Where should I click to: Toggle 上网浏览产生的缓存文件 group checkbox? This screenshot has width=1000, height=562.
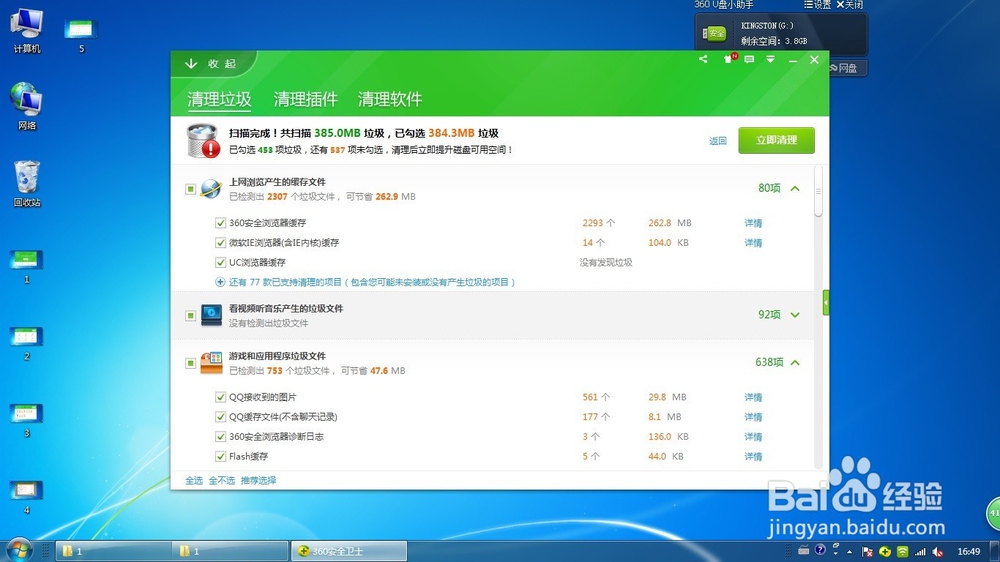(190, 189)
